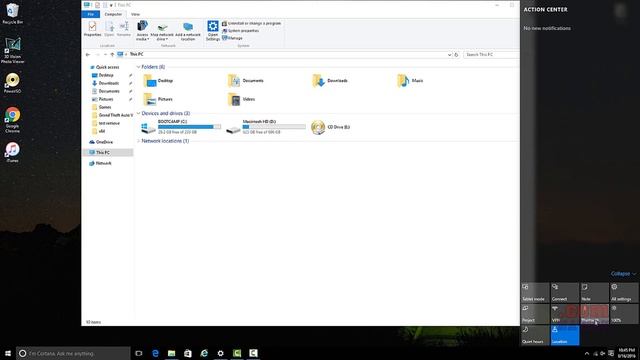Open the Settings gear on taskbar
This screenshot has height=360, width=640.
220,353
